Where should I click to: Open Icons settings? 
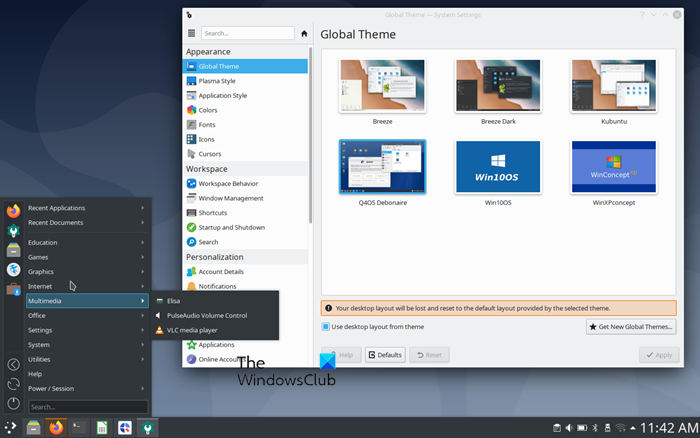click(245, 139)
